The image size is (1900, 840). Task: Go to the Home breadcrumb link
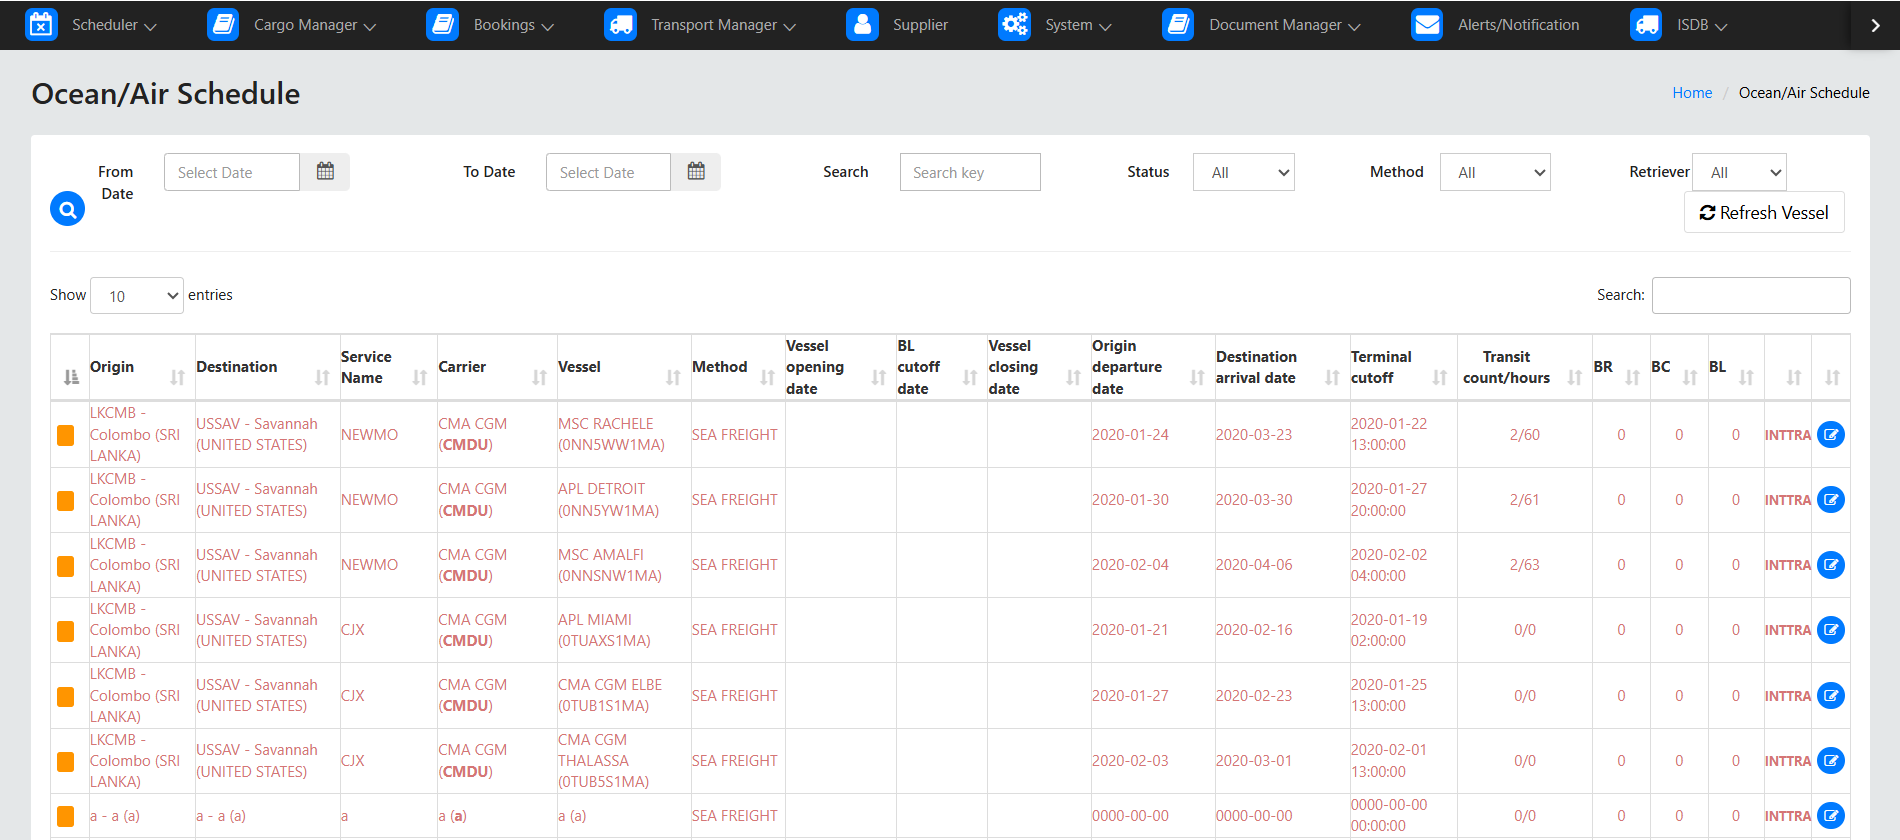click(1692, 92)
